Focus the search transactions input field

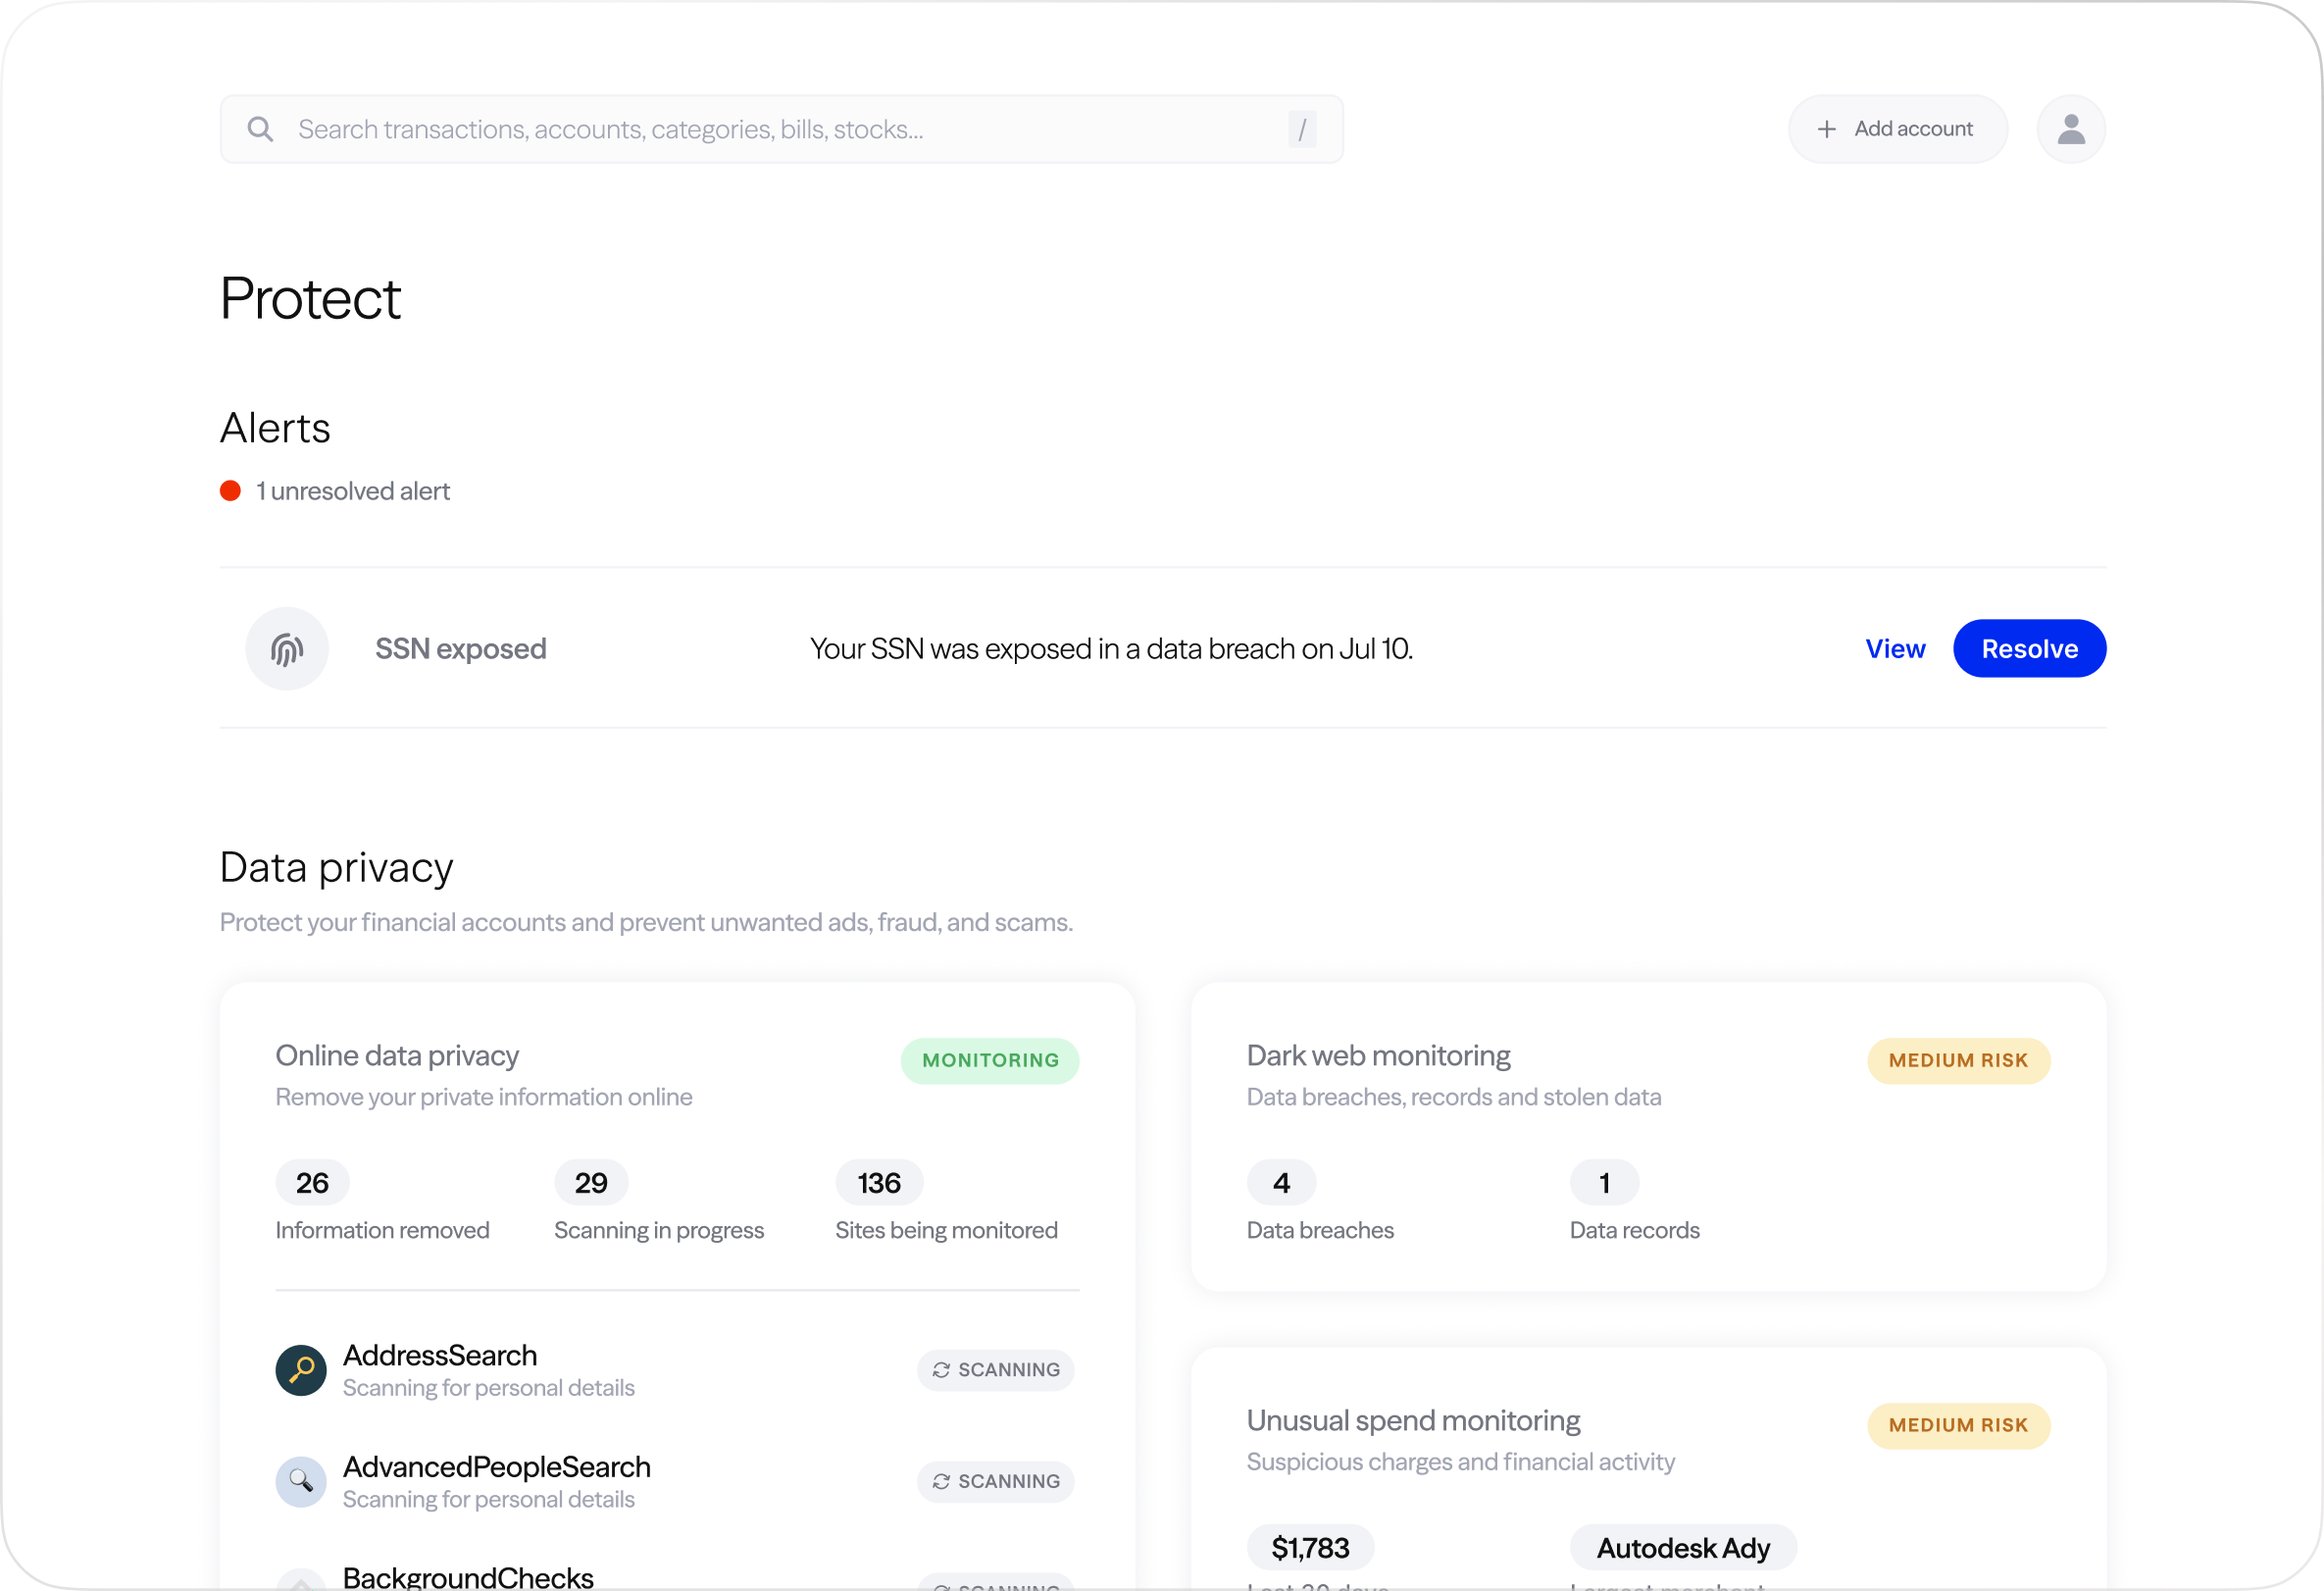780,129
